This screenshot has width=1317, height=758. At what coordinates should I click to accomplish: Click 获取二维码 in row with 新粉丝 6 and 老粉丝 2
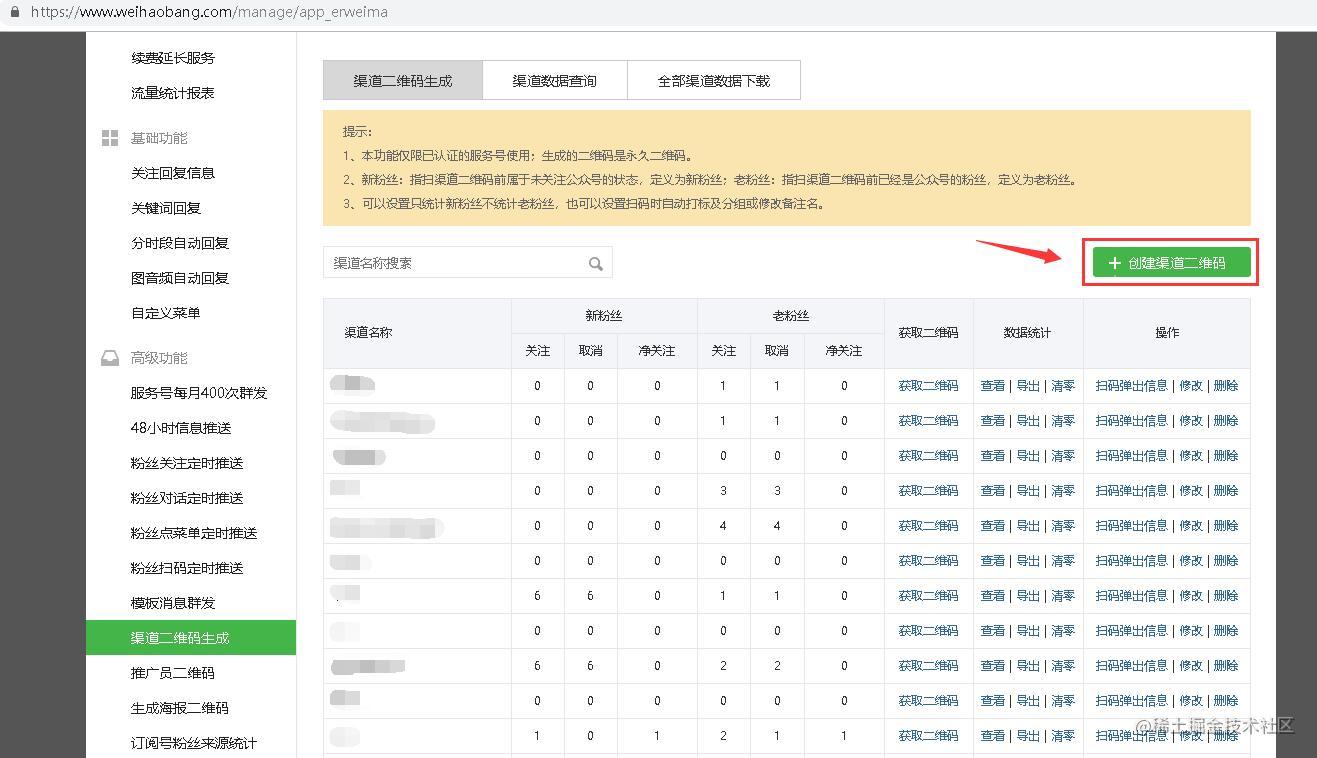coord(928,666)
